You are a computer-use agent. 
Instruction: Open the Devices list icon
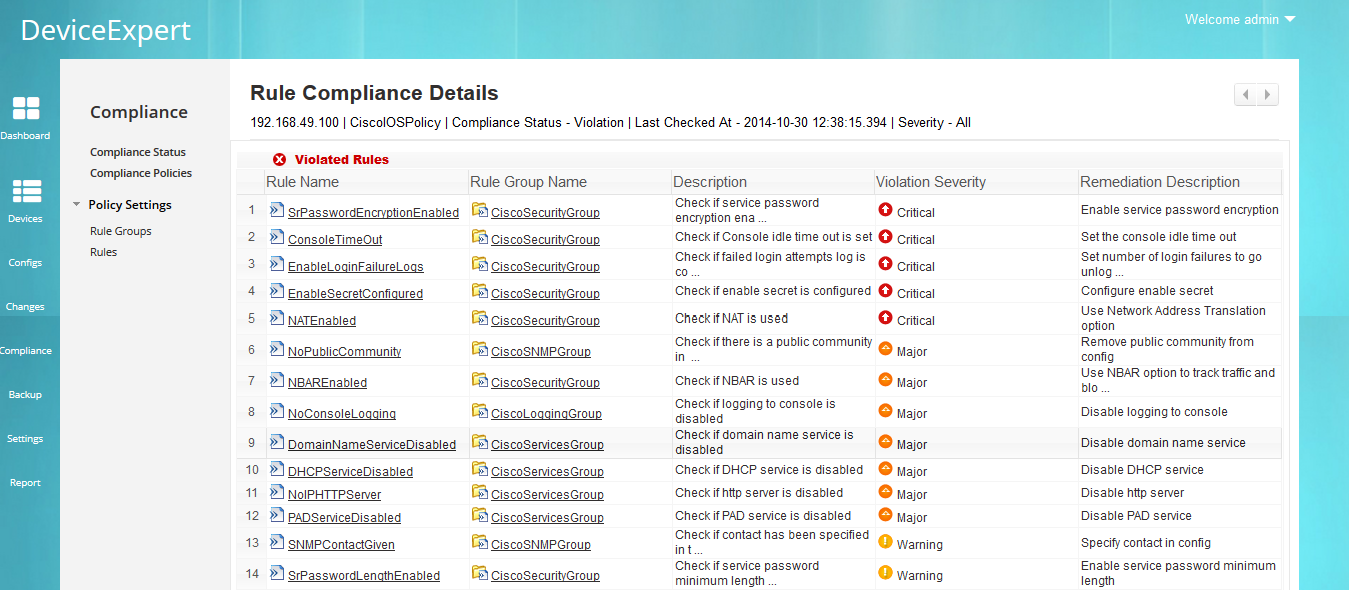[26, 193]
